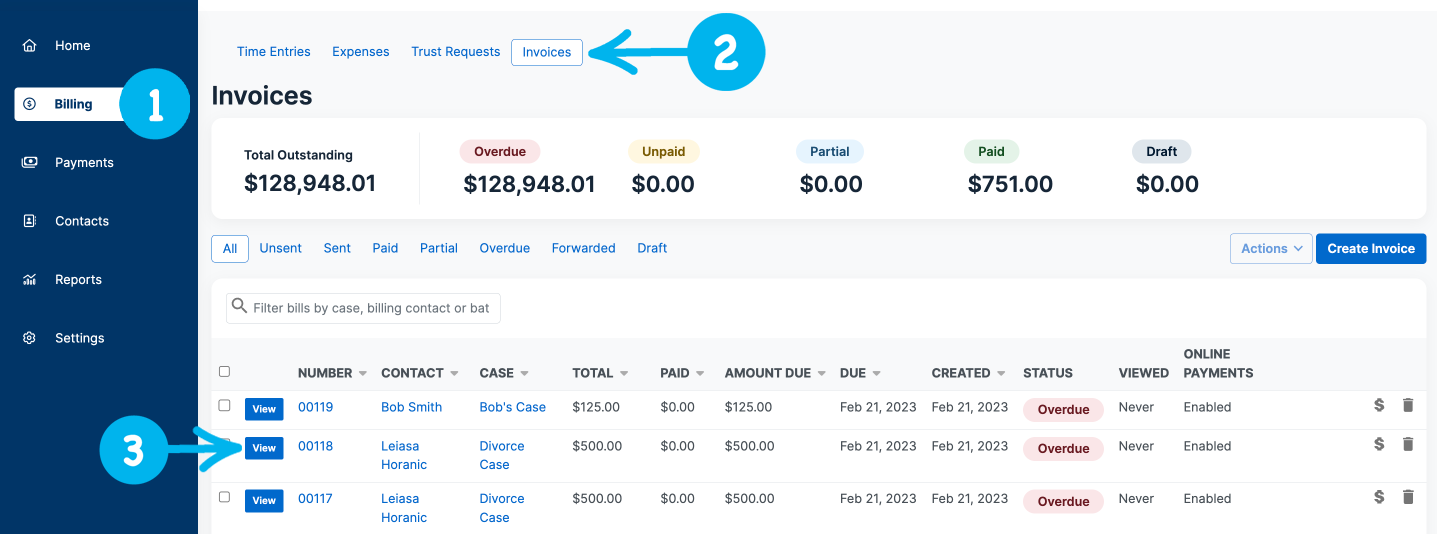
Task: Click the Home icon in sidebar
Action: coord(30,46)
